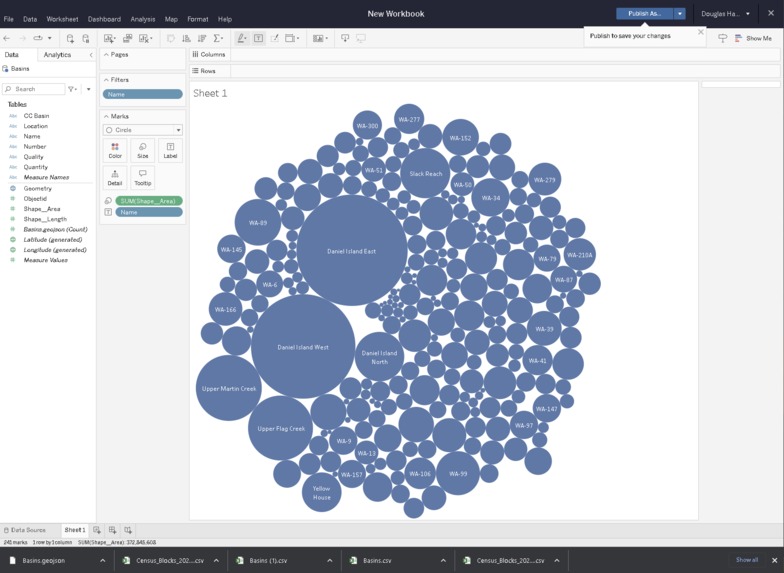This screenshot has height=573, width=784.
Task: Click the Daniel Island East bubble
Action: pos(352,251)
